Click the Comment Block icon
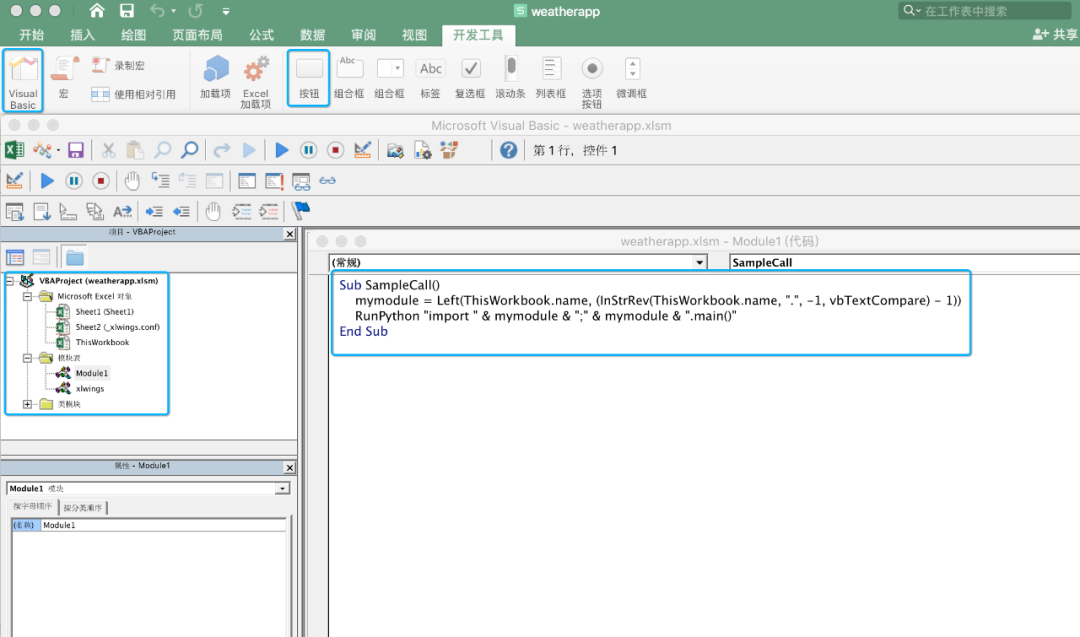This screenshot has height=637, width=1080. (x=241, y=211)
